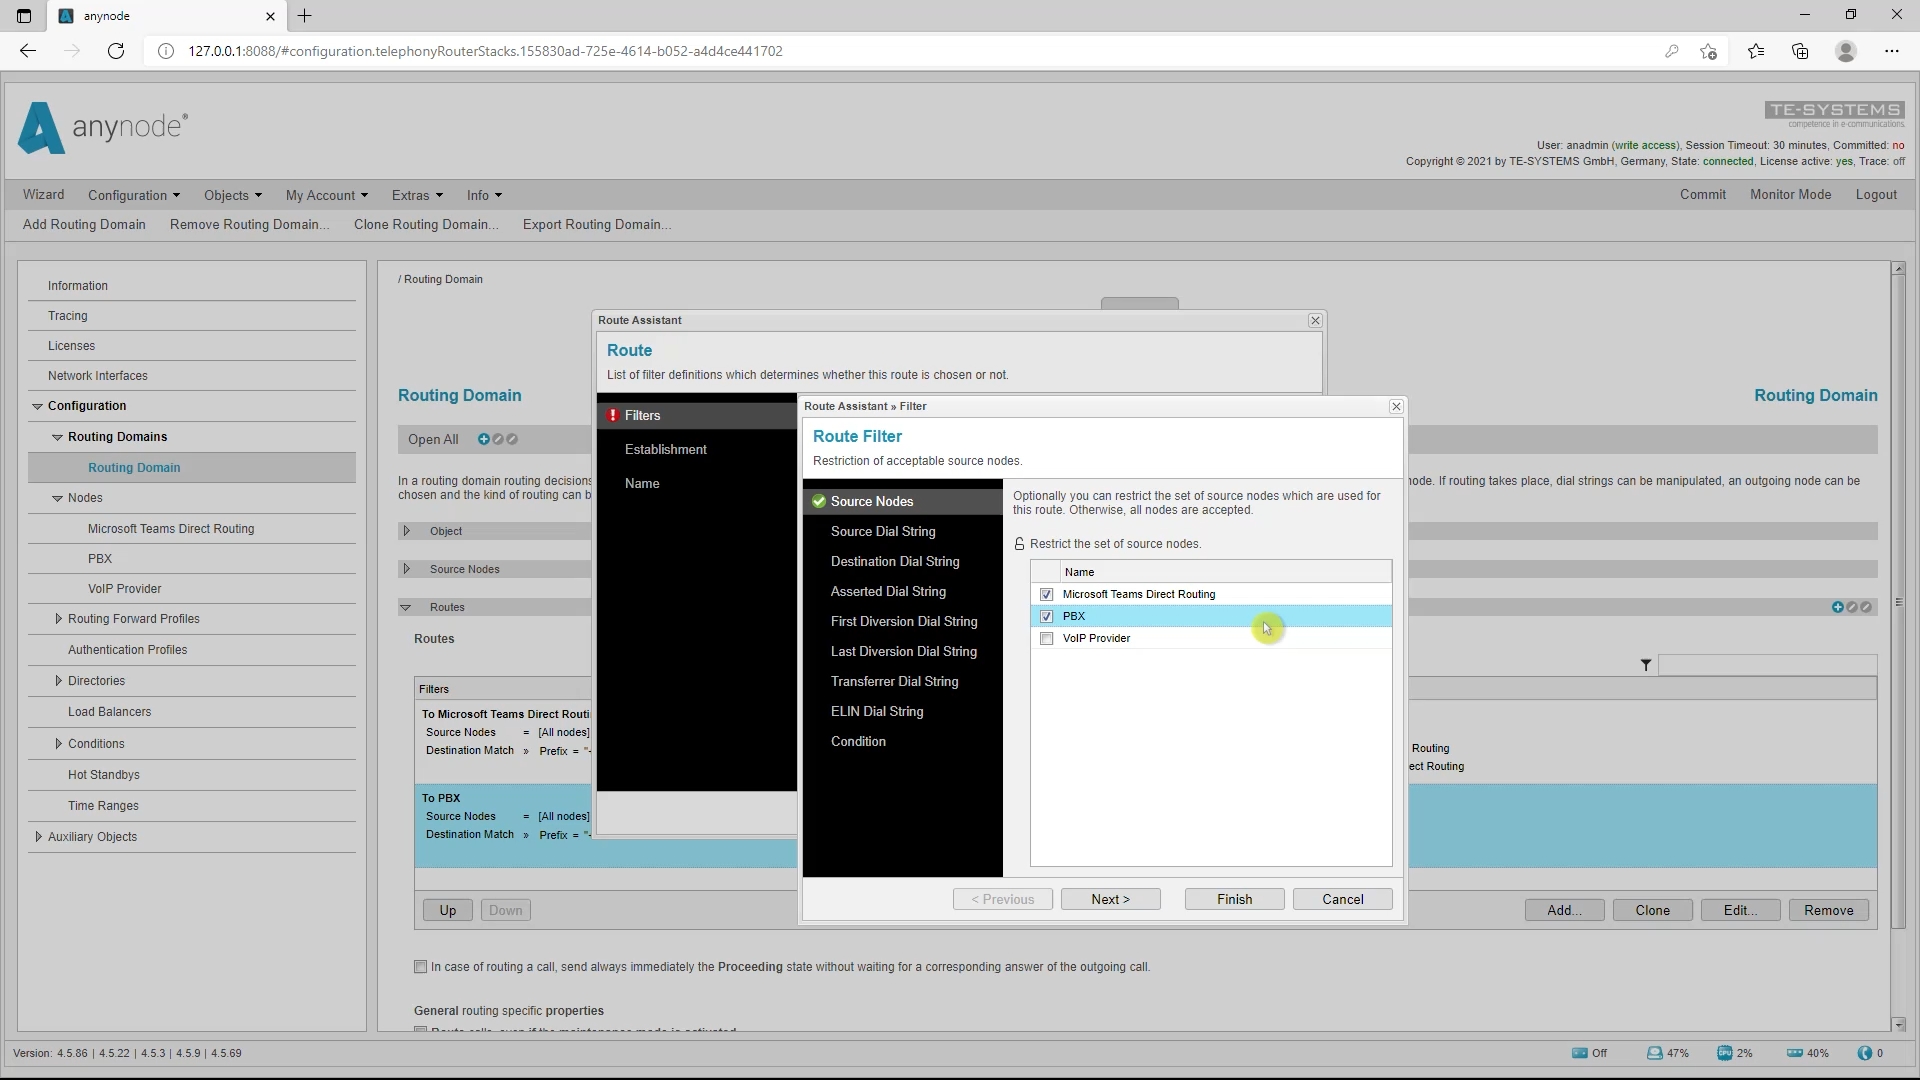
Task: Uncheck the PBX source node checkbox
Action: tap(1047, 616)
